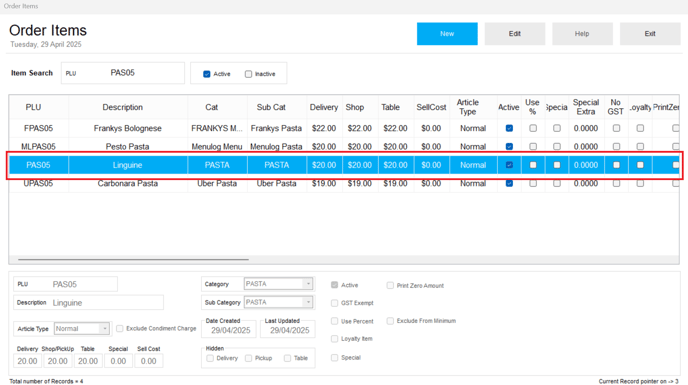Screen dimensions: 688x385
Task: Toggle Special checkbox in MLPAS05 row
Action: coord(557,147)
